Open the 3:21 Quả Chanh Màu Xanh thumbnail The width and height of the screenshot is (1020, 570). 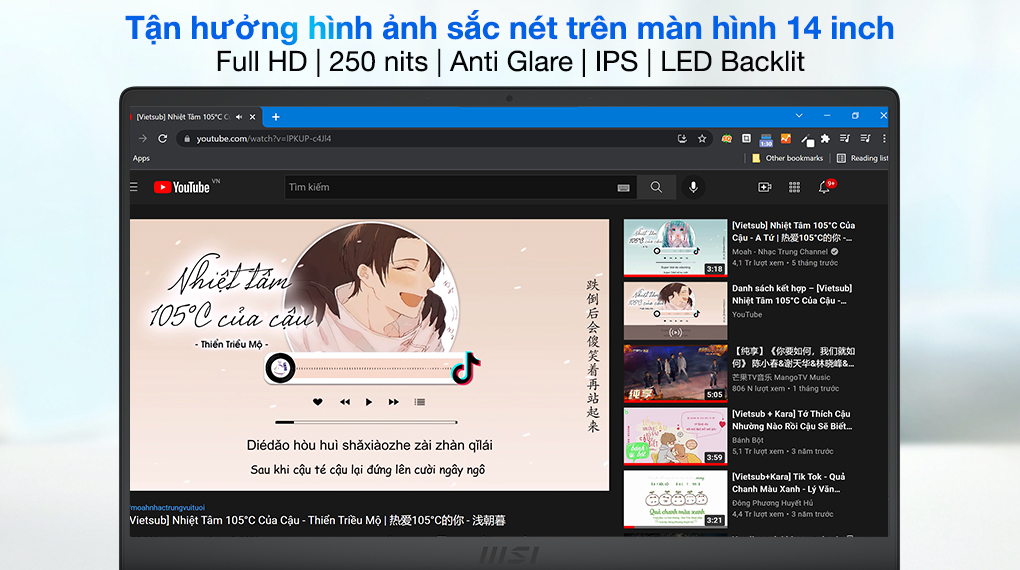(675, 499)
